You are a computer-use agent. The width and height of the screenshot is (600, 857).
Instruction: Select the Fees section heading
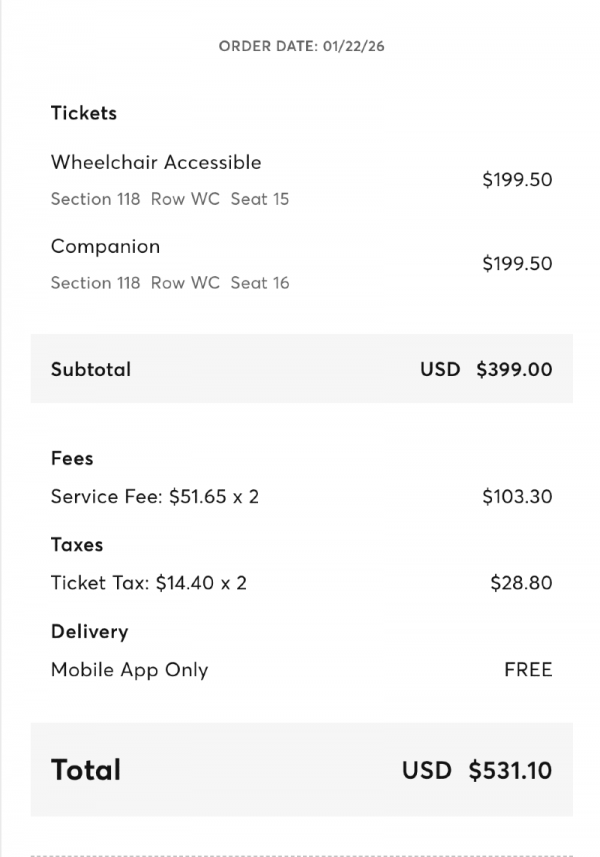[x=72, y=458]
